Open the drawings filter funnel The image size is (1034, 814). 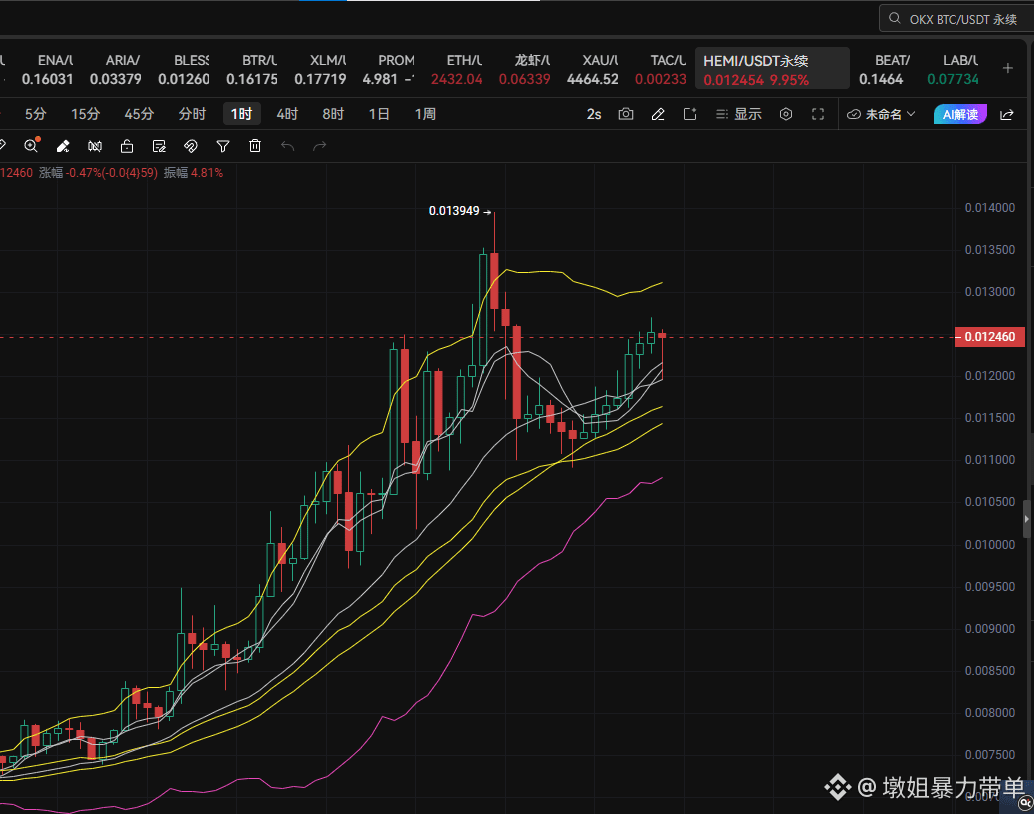coord(223,146)
